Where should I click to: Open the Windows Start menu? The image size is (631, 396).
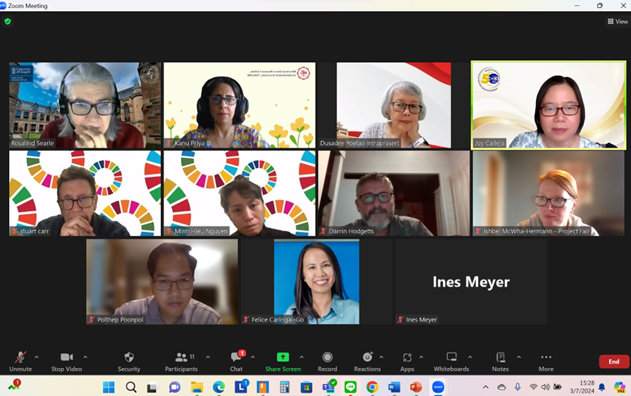point(109,387)
